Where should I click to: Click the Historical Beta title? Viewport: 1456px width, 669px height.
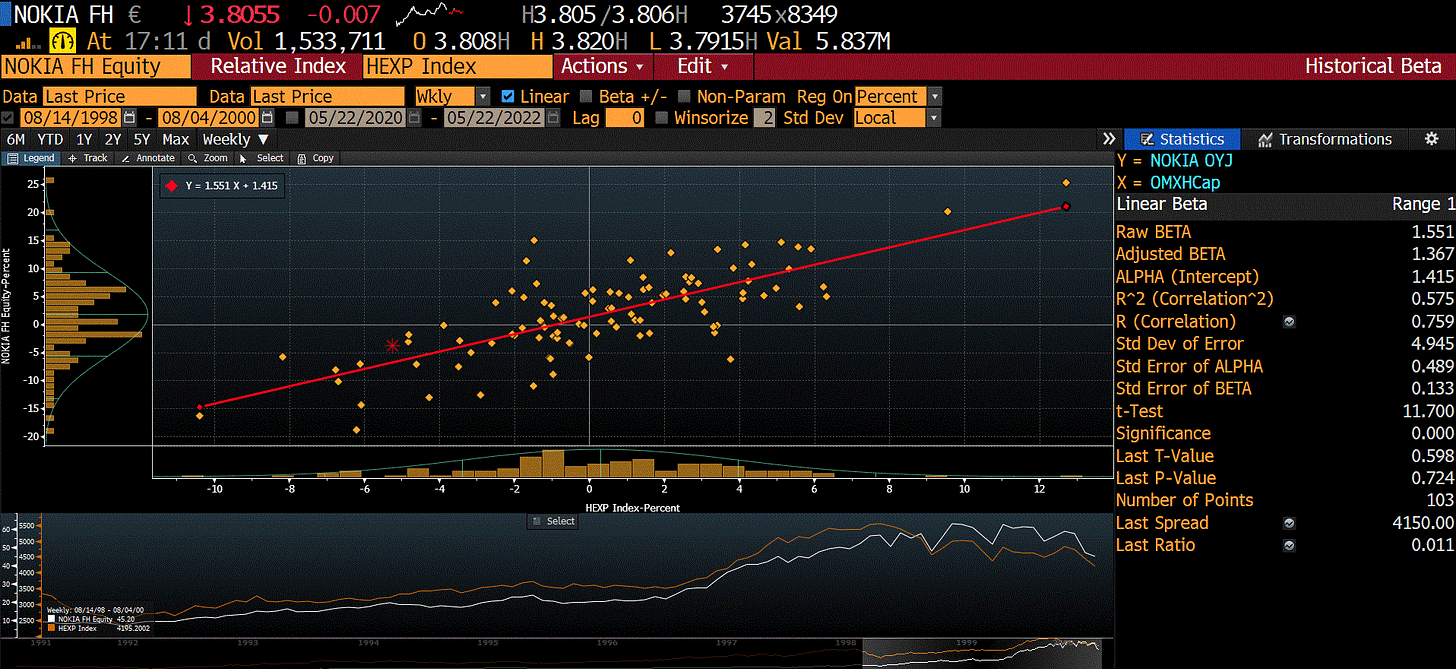(1373, 67)
